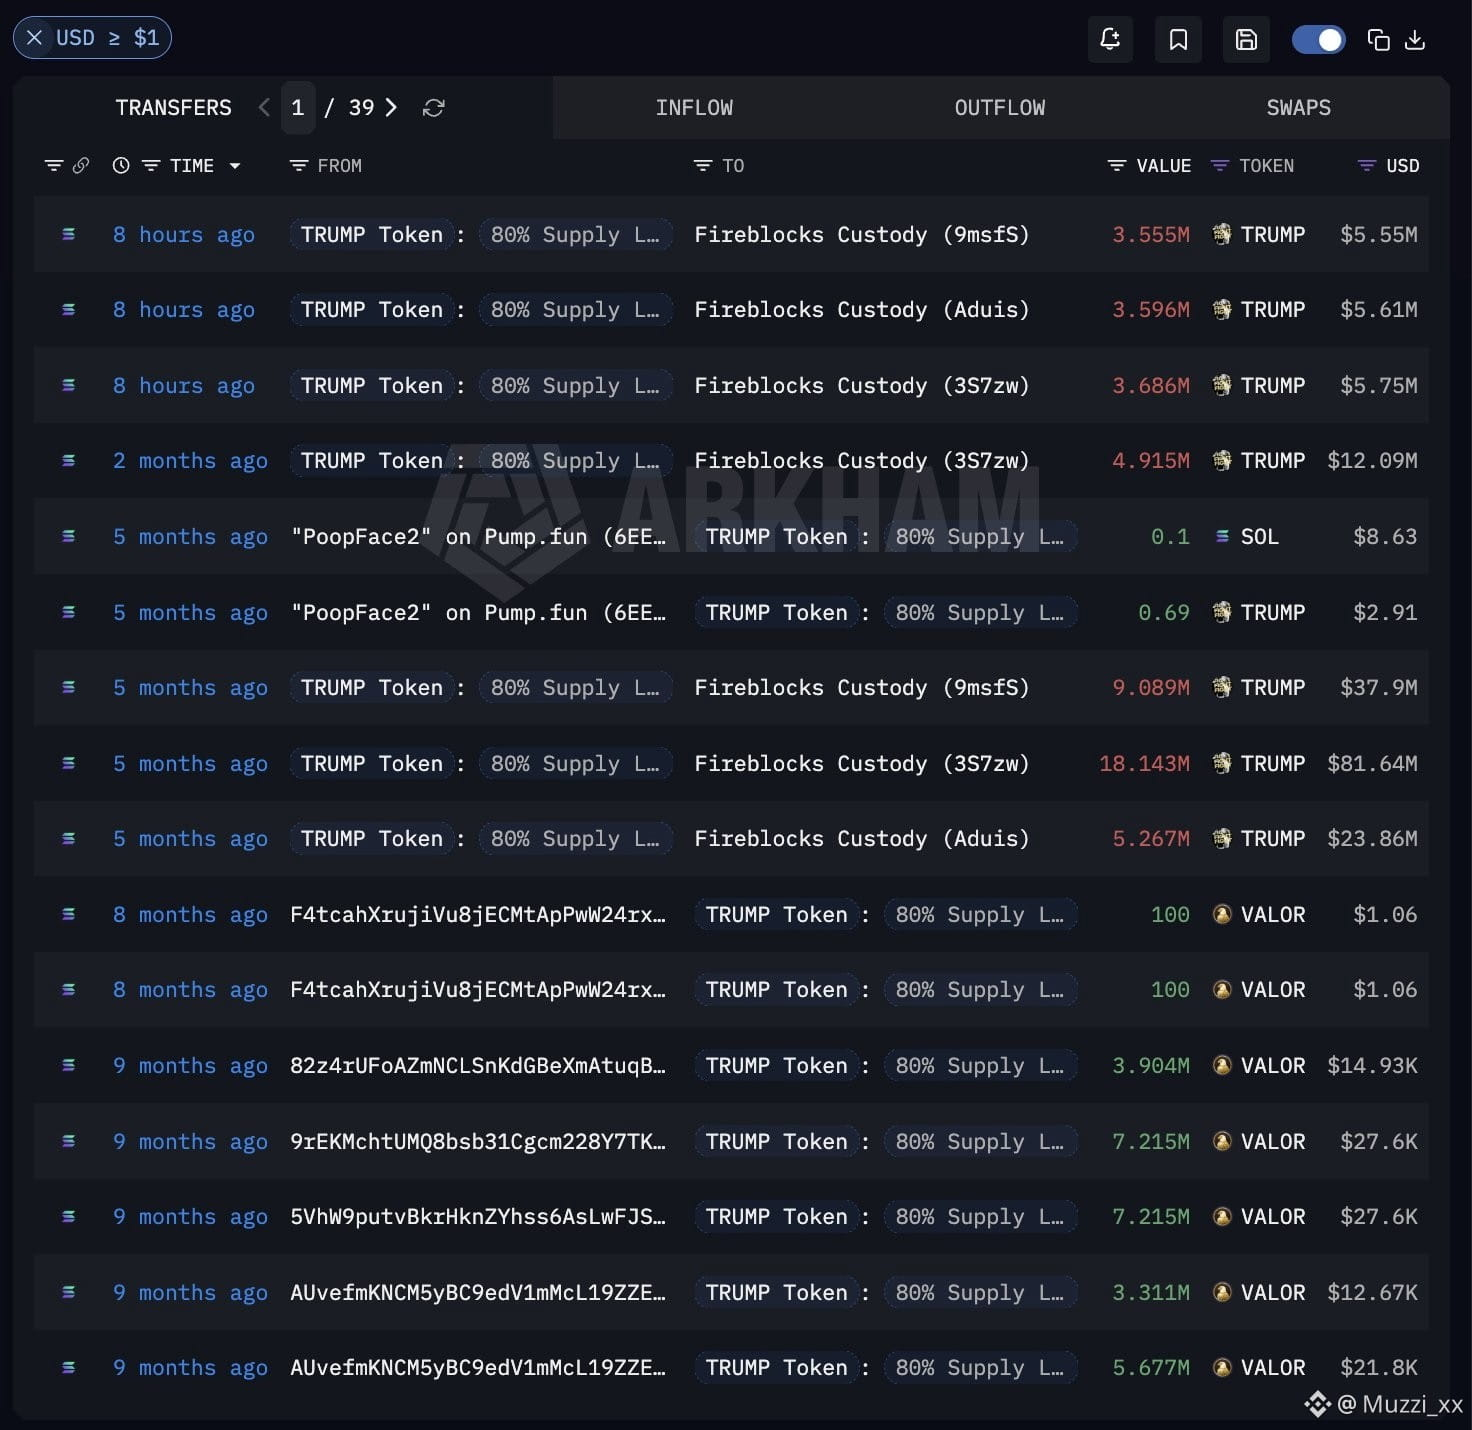Switch to the INFLOW tab

694,107
